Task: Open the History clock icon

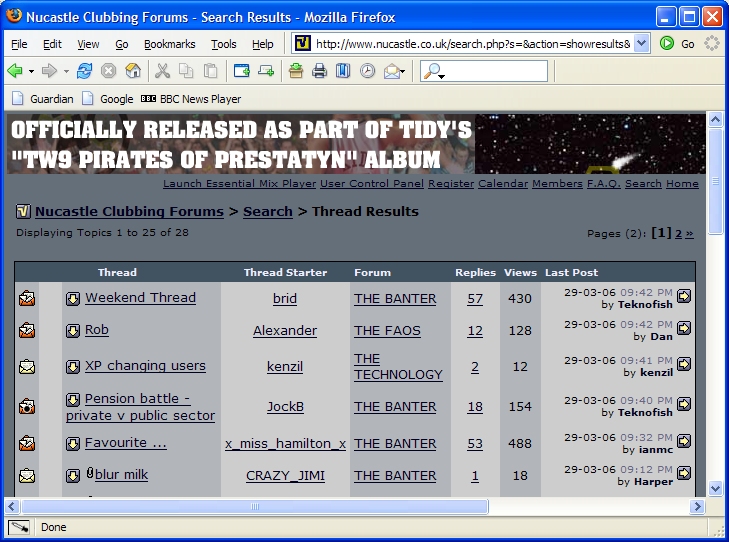Action: (367, 71)
